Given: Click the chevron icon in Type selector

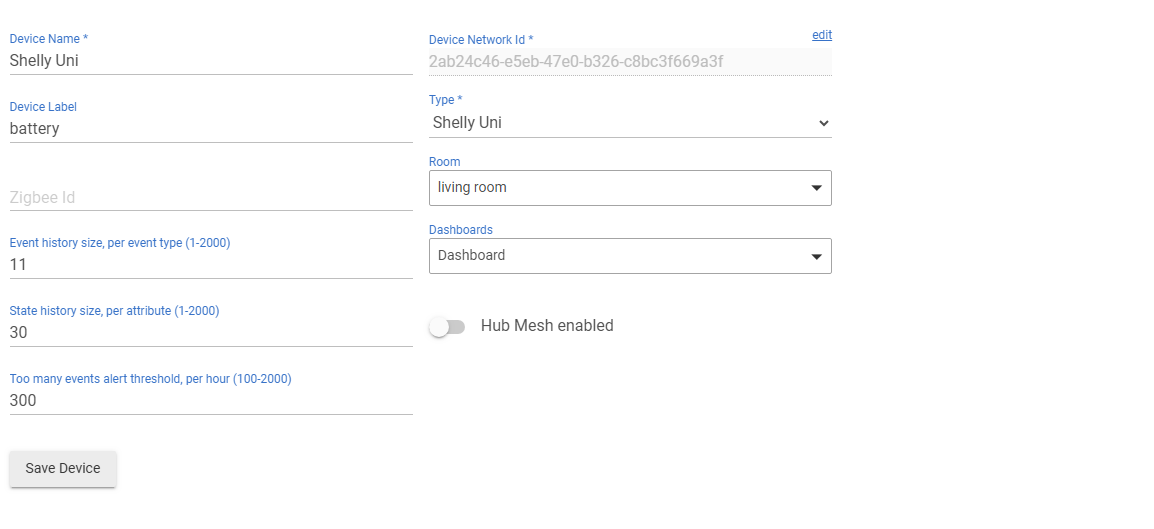Looking at the screenshot, I should 824,123.
